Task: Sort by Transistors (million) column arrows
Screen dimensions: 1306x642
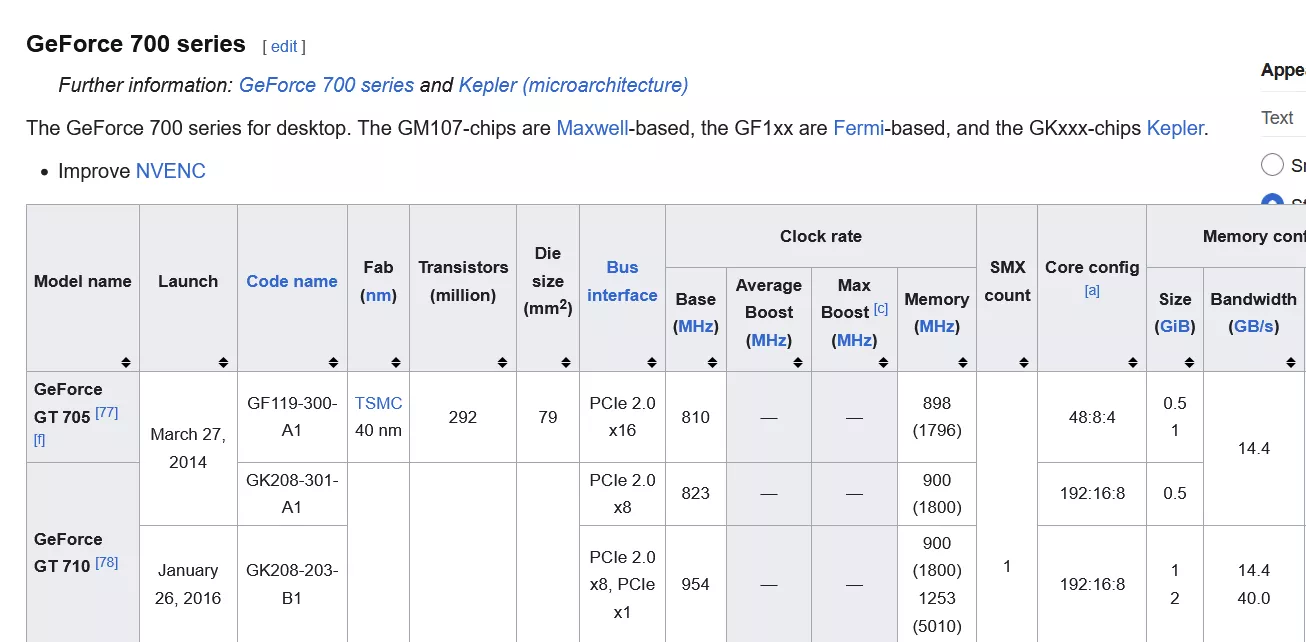Action: click(x=503, y=362)
